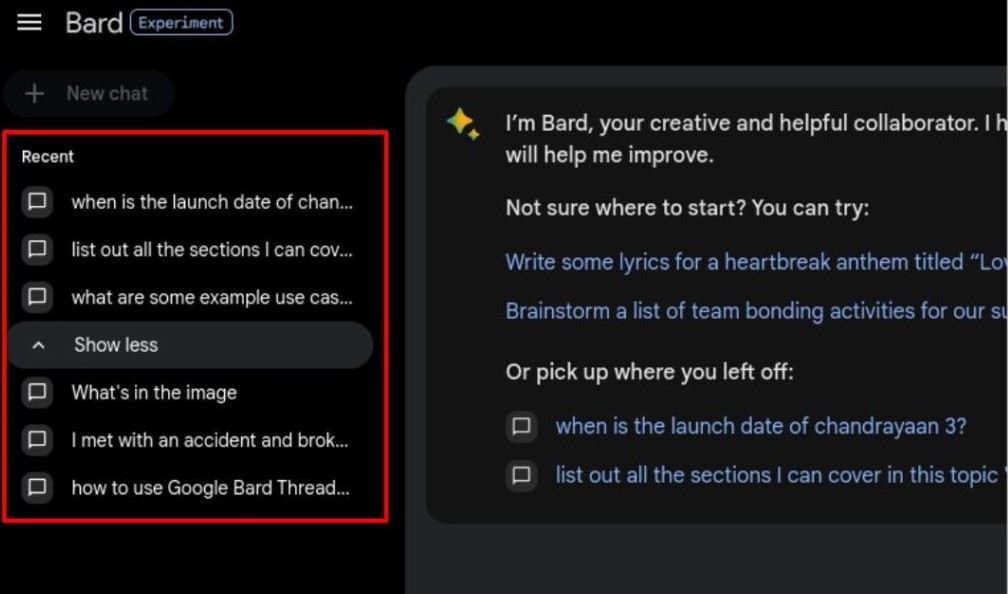
Task: Click chat icon beside 'I met with an accident'
Action: (37, 440)
